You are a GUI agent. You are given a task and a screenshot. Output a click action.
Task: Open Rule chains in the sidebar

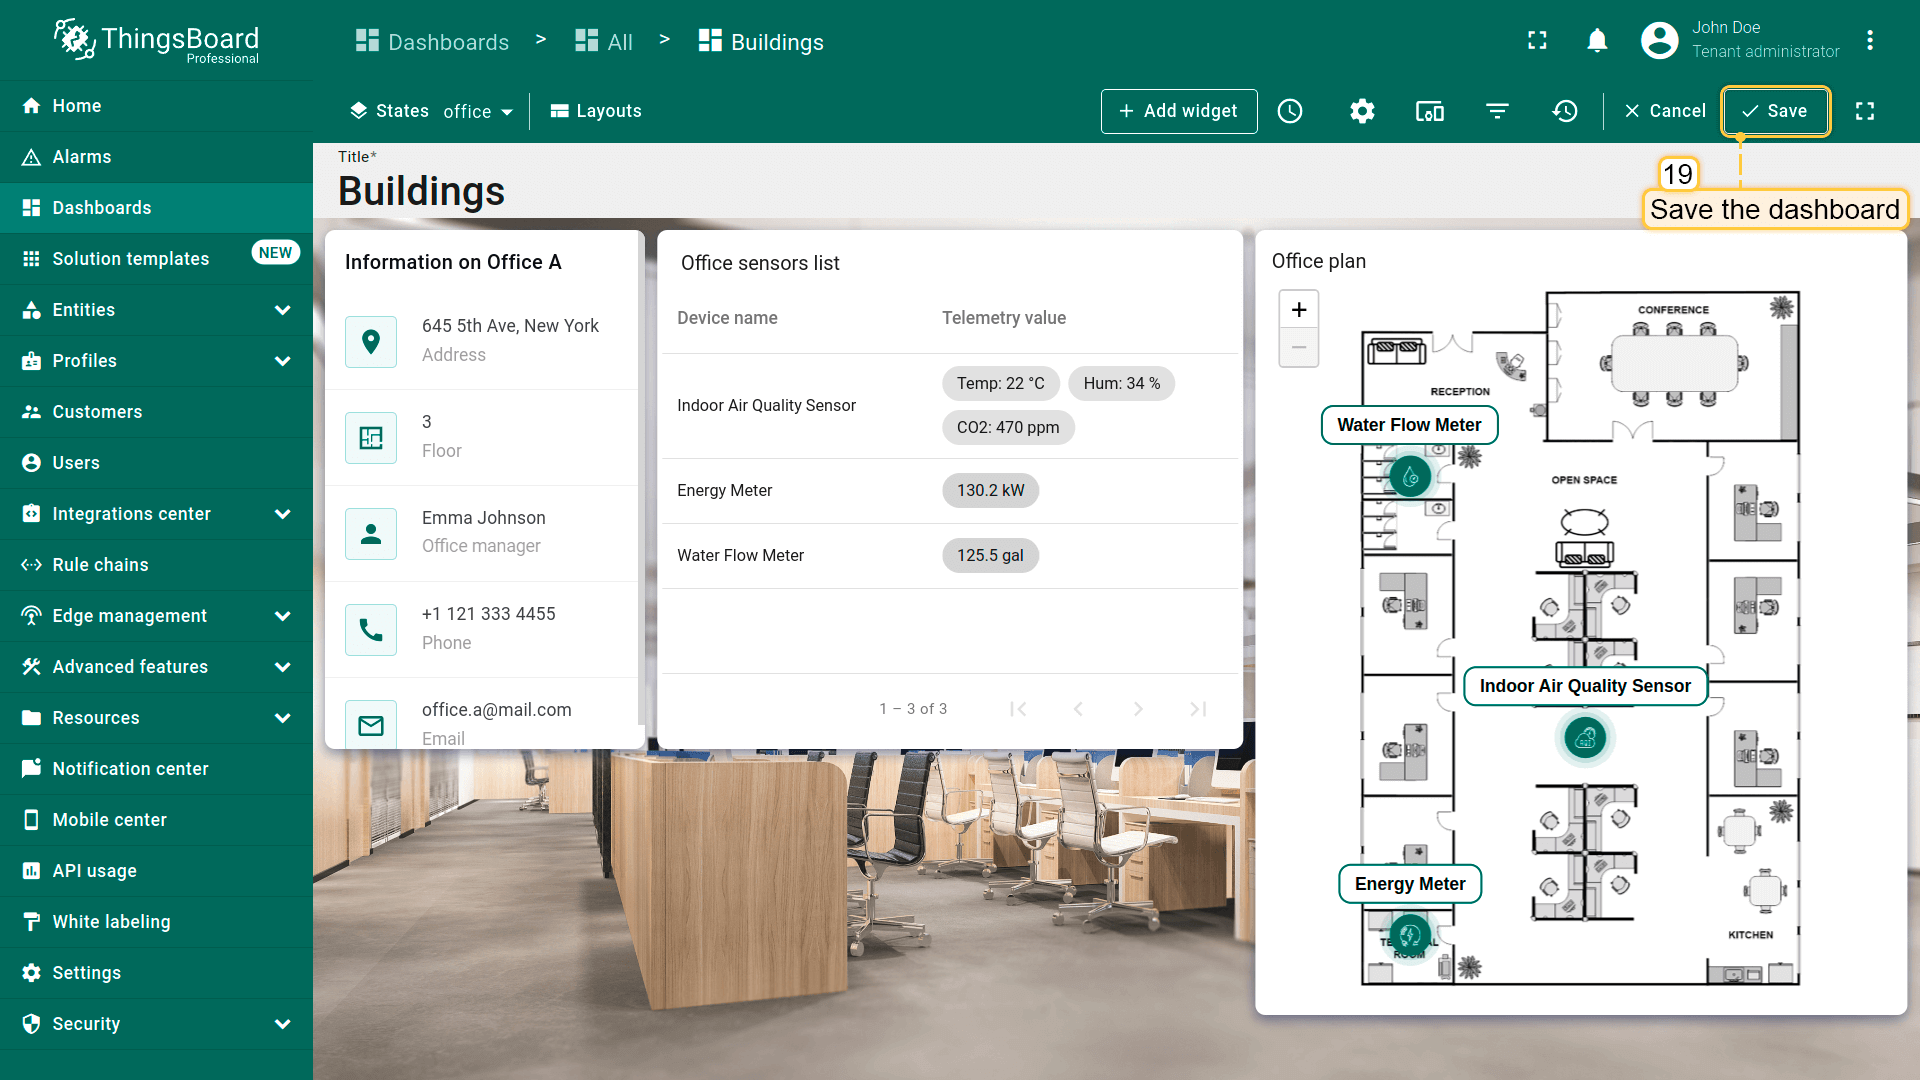[x=100, y=565]
